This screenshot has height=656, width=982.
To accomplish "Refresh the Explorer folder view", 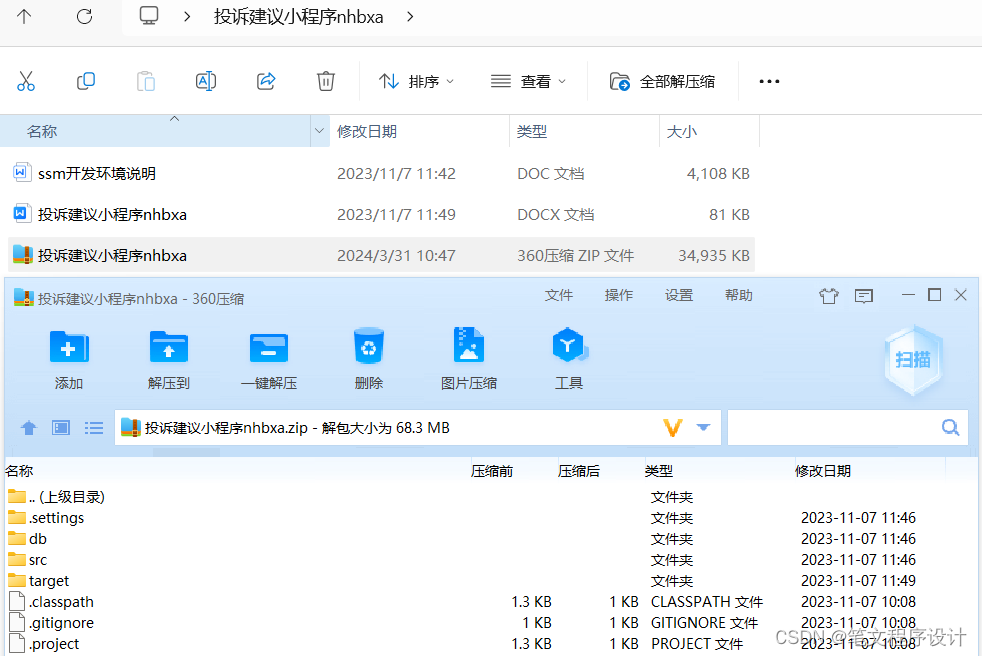I will pos(85,16).
